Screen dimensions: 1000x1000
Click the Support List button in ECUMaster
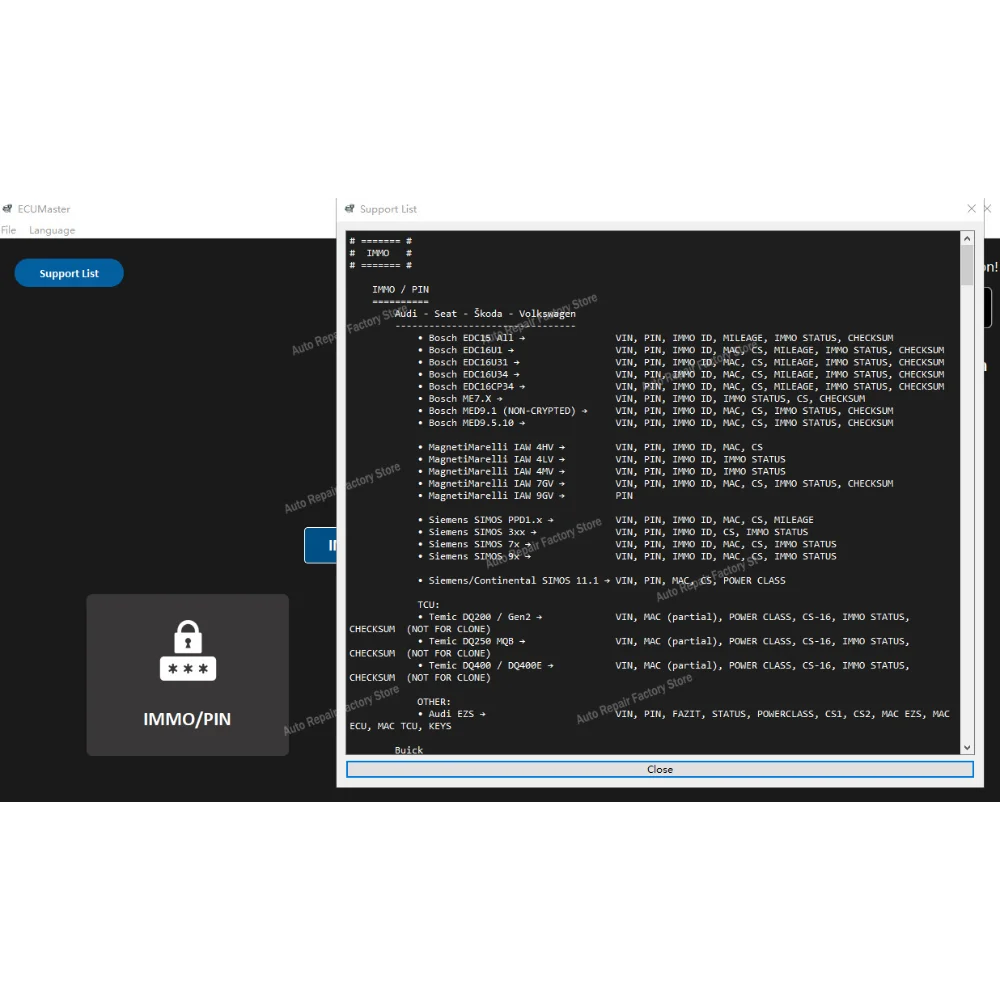[x=69, y=273]
